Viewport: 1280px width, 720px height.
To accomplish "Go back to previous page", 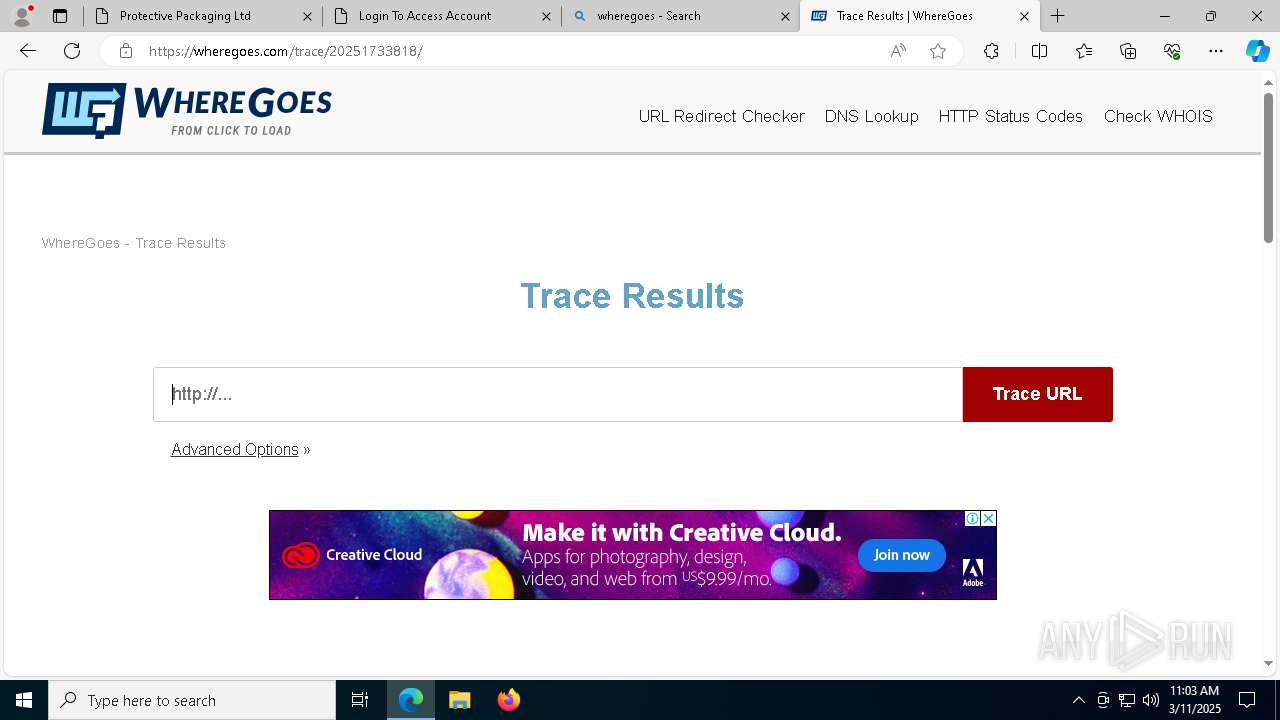I will pyautogui.click(x=28, y=51).
